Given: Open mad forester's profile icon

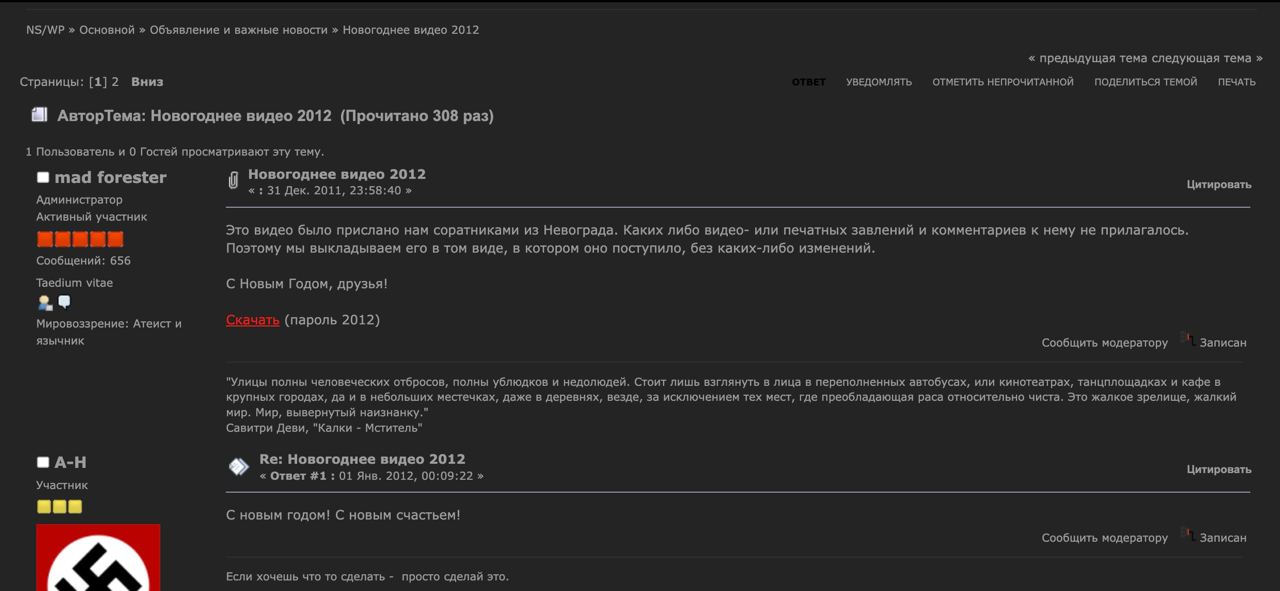Looking at the screenshot, I should 44,303.
